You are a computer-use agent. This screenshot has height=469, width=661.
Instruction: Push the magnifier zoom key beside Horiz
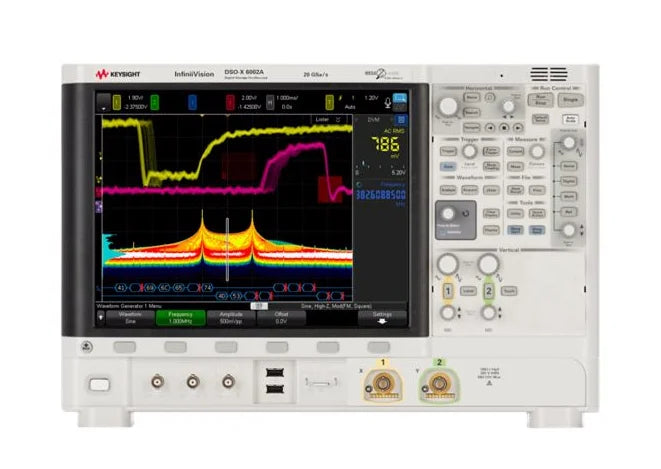[x=490, y=98]
